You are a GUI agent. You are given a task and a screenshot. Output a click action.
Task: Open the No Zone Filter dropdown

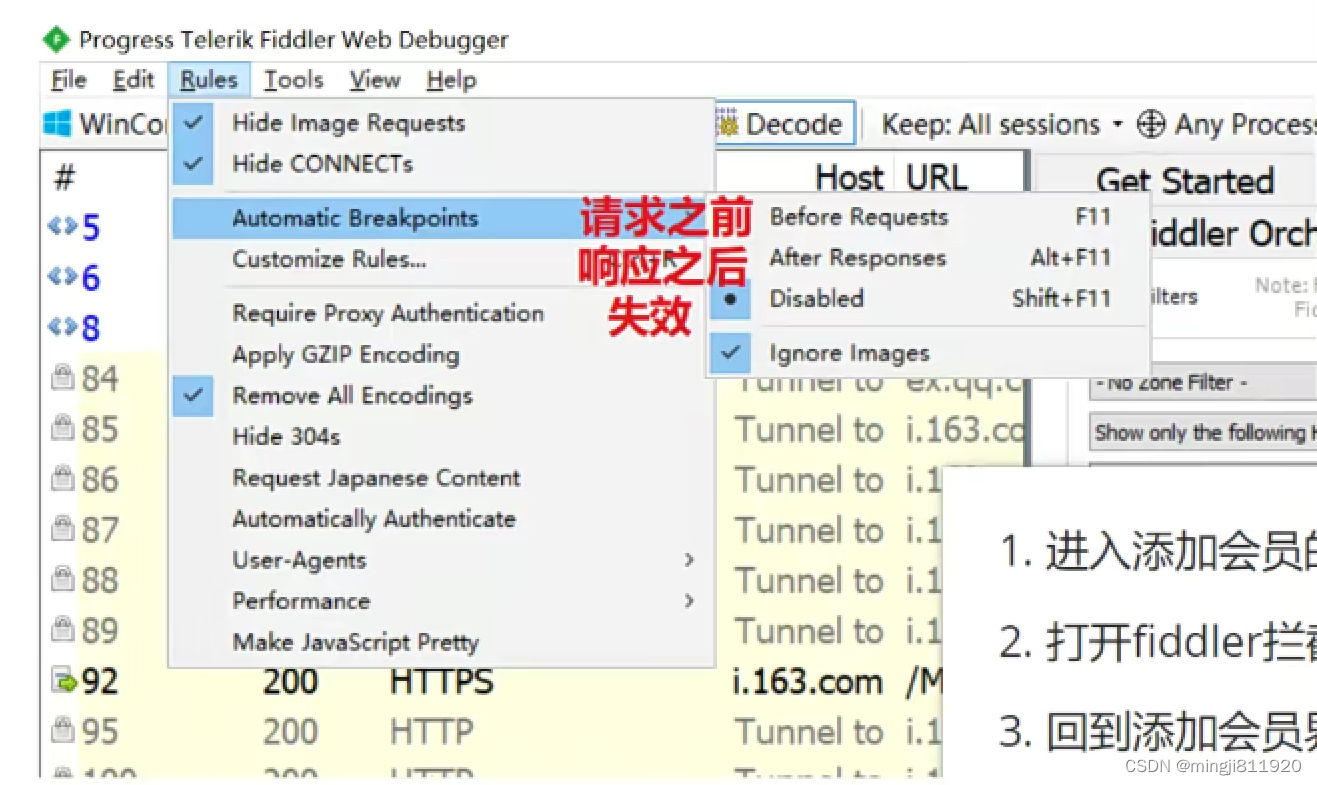point(1202,382)
